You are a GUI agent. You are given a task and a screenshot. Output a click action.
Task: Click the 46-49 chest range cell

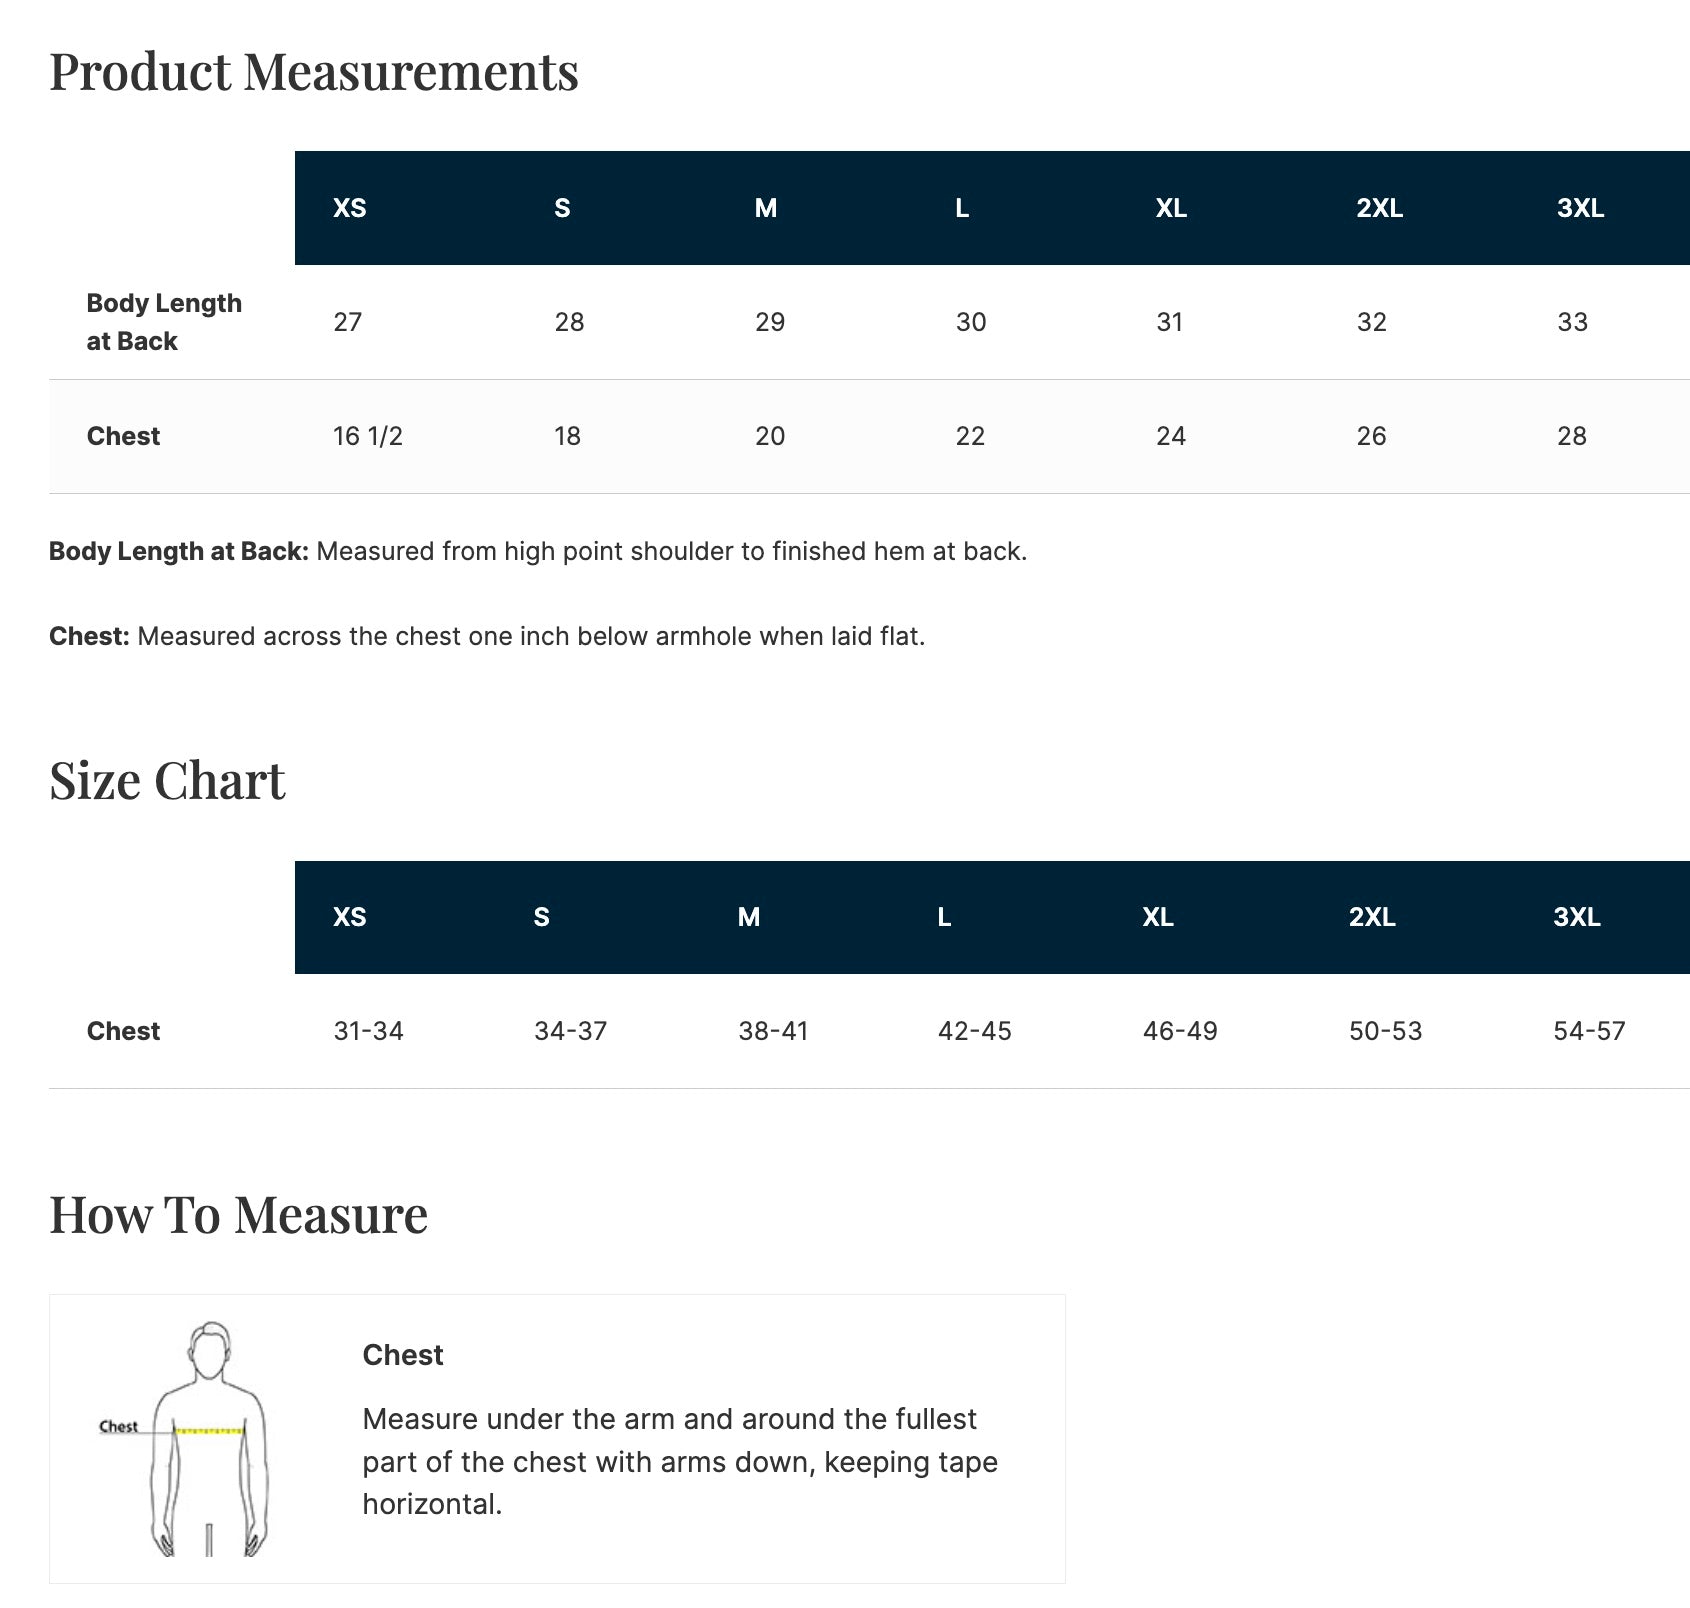click(1180, 1031)
